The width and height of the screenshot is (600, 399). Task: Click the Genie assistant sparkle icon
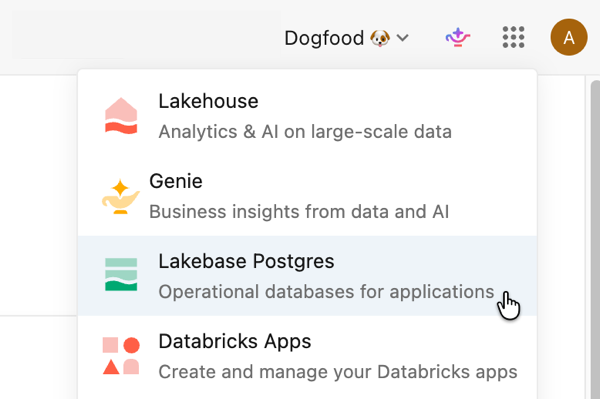click(458, 37)
